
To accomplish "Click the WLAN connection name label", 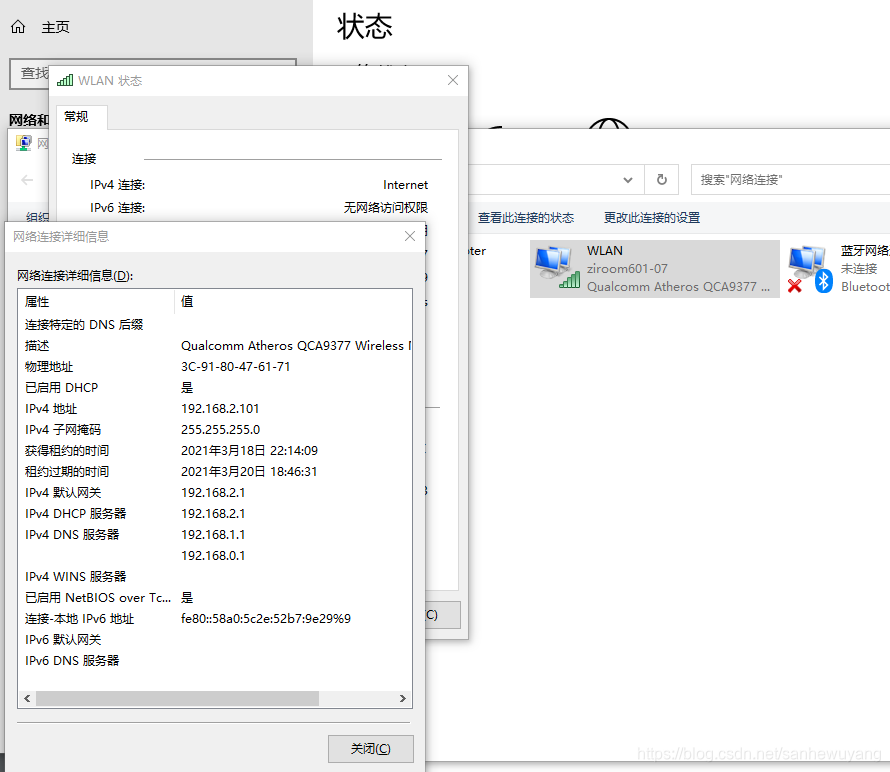I will click(604, 251).
